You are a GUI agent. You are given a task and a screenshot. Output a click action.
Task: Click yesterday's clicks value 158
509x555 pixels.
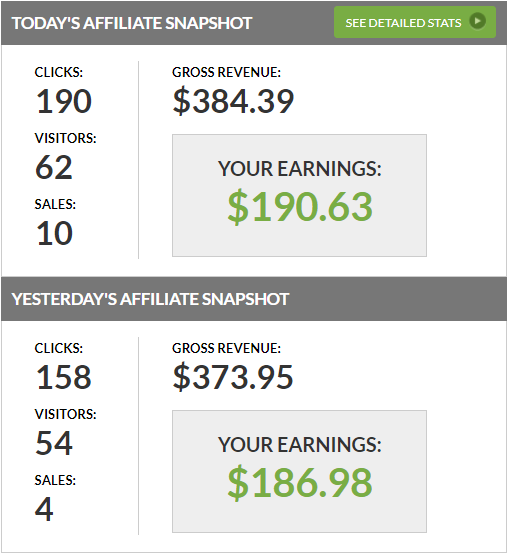pos(64,377)
